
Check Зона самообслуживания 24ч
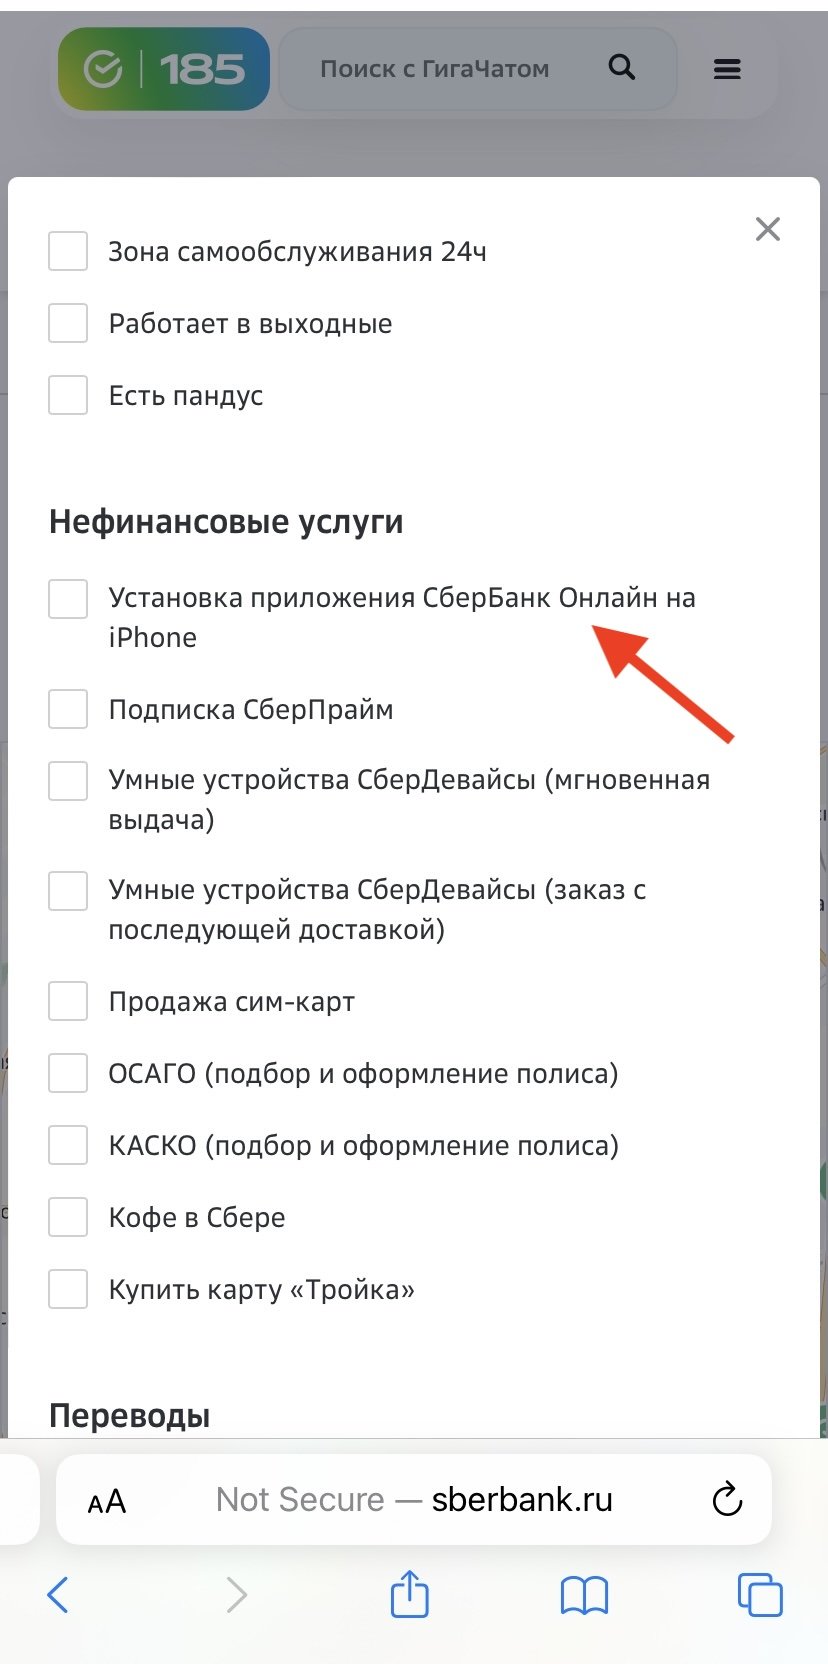(68, 251)
